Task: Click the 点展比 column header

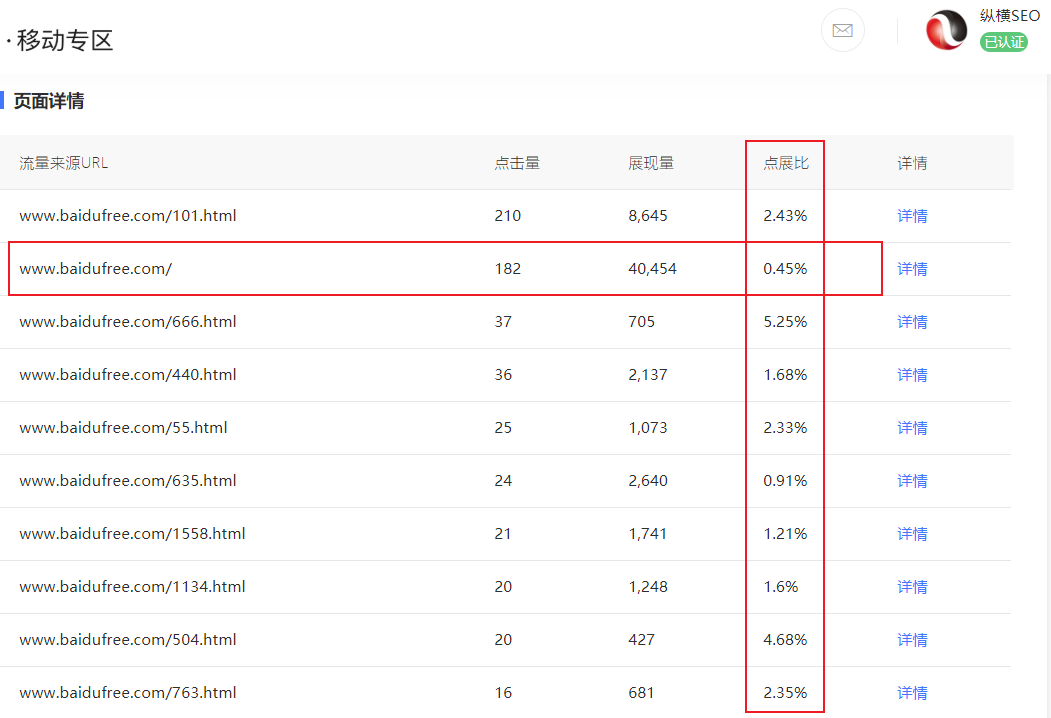Action: click(x=786, y=163)
